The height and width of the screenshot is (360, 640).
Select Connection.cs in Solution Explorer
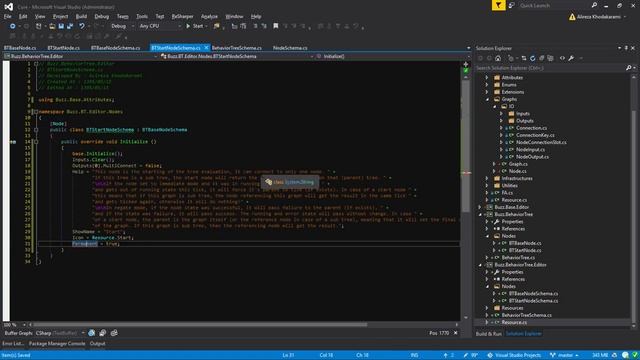(x=531, y=128)
